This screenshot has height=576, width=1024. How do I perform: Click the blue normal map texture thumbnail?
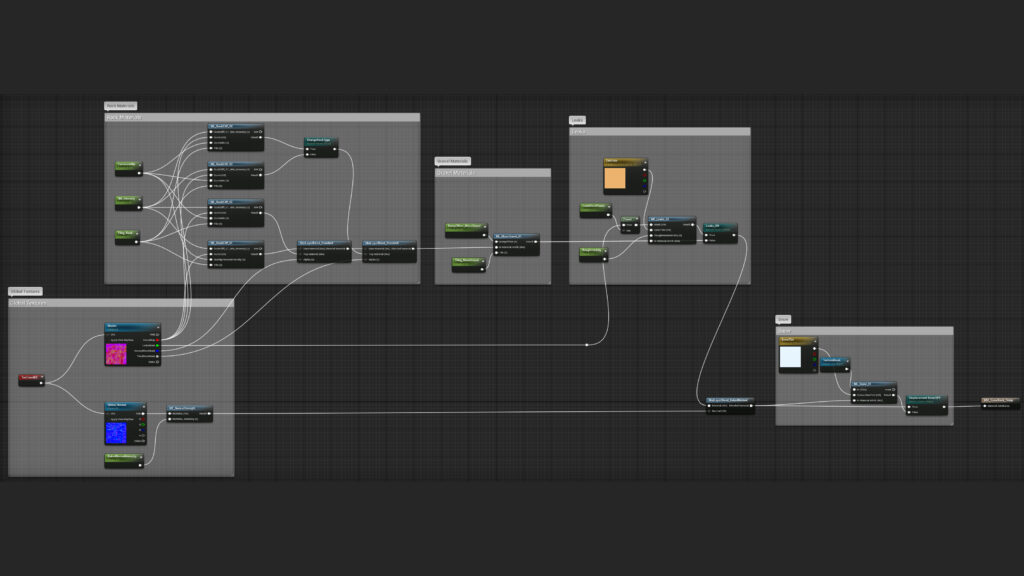(x=116, y=433)
